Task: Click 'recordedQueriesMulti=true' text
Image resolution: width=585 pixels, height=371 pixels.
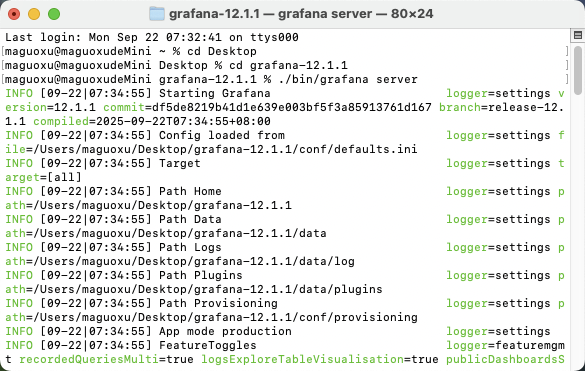Action: (106, 359)
